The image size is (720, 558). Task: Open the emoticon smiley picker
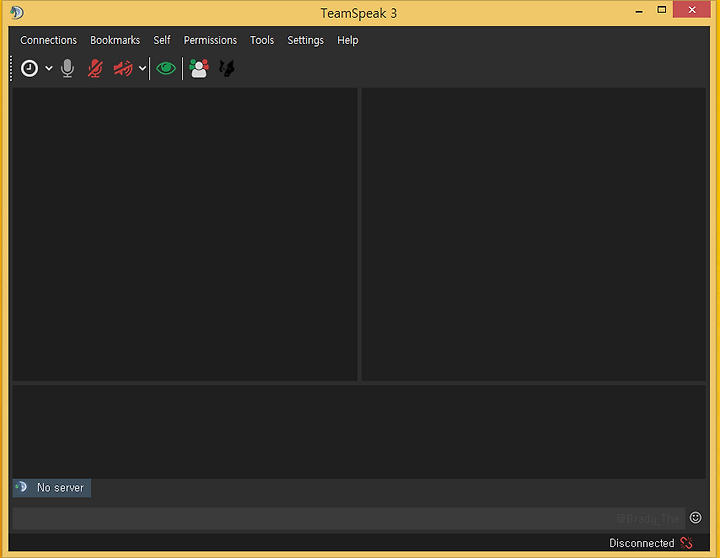tap(696, 518)
